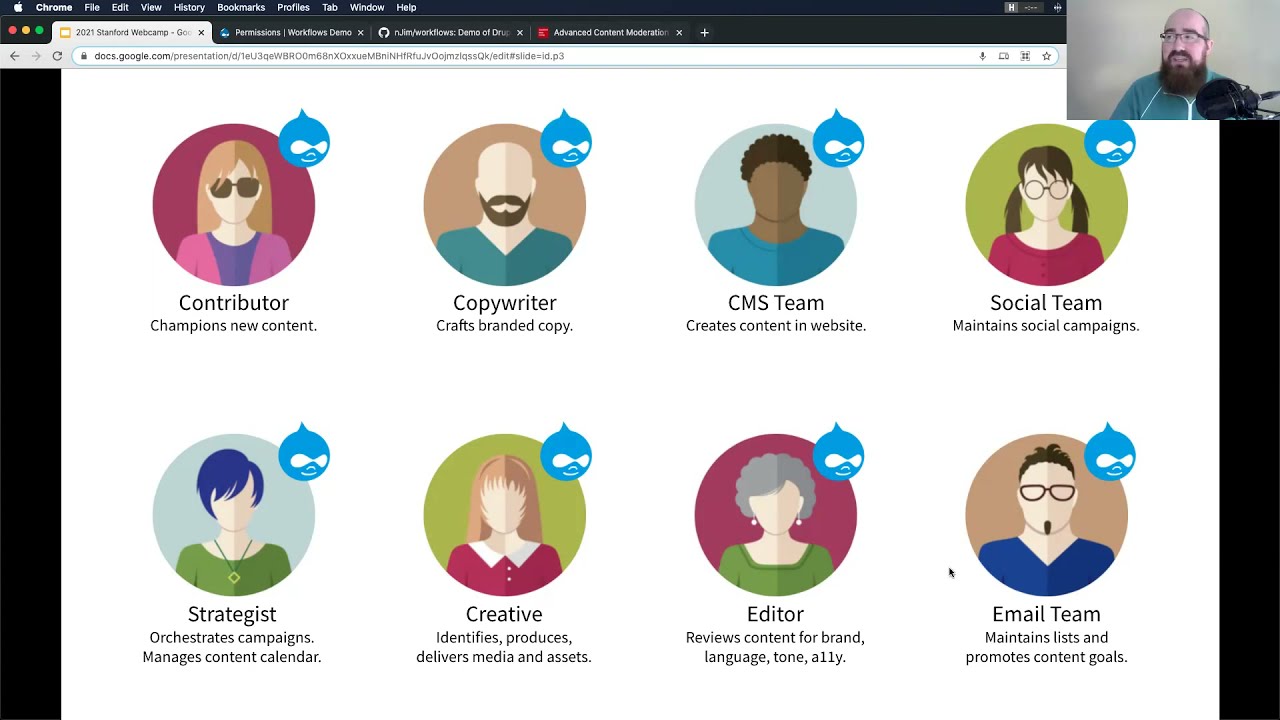Click "Champions new content." text
1280x720 pixels.
pyautogui.click(x=233, y=326)
